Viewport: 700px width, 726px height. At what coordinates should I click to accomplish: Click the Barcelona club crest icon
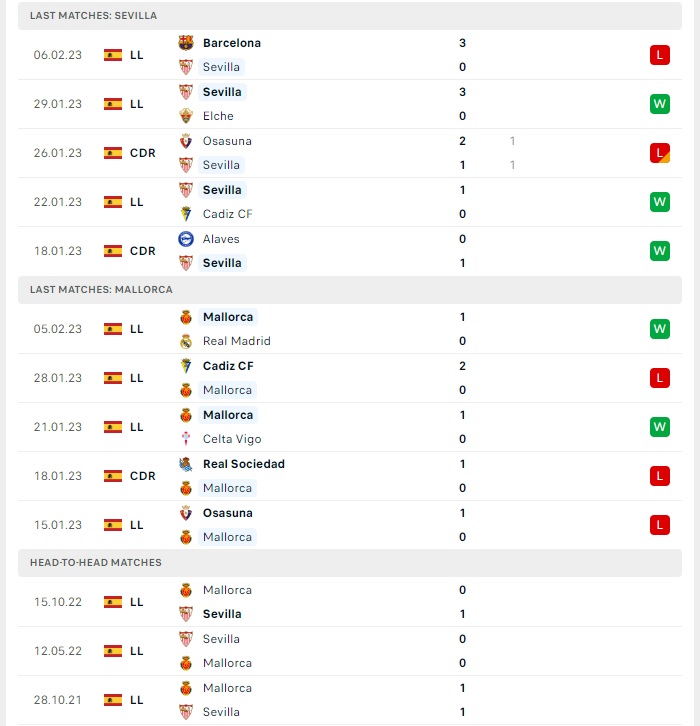186,43
